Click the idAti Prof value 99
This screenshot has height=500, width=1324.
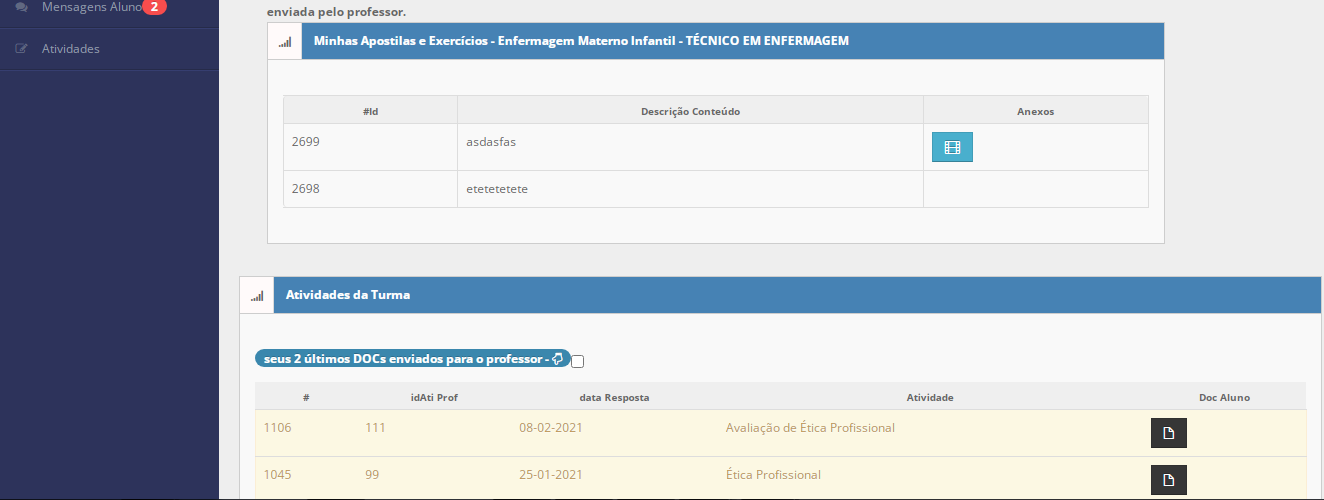[x=372, y=475]
